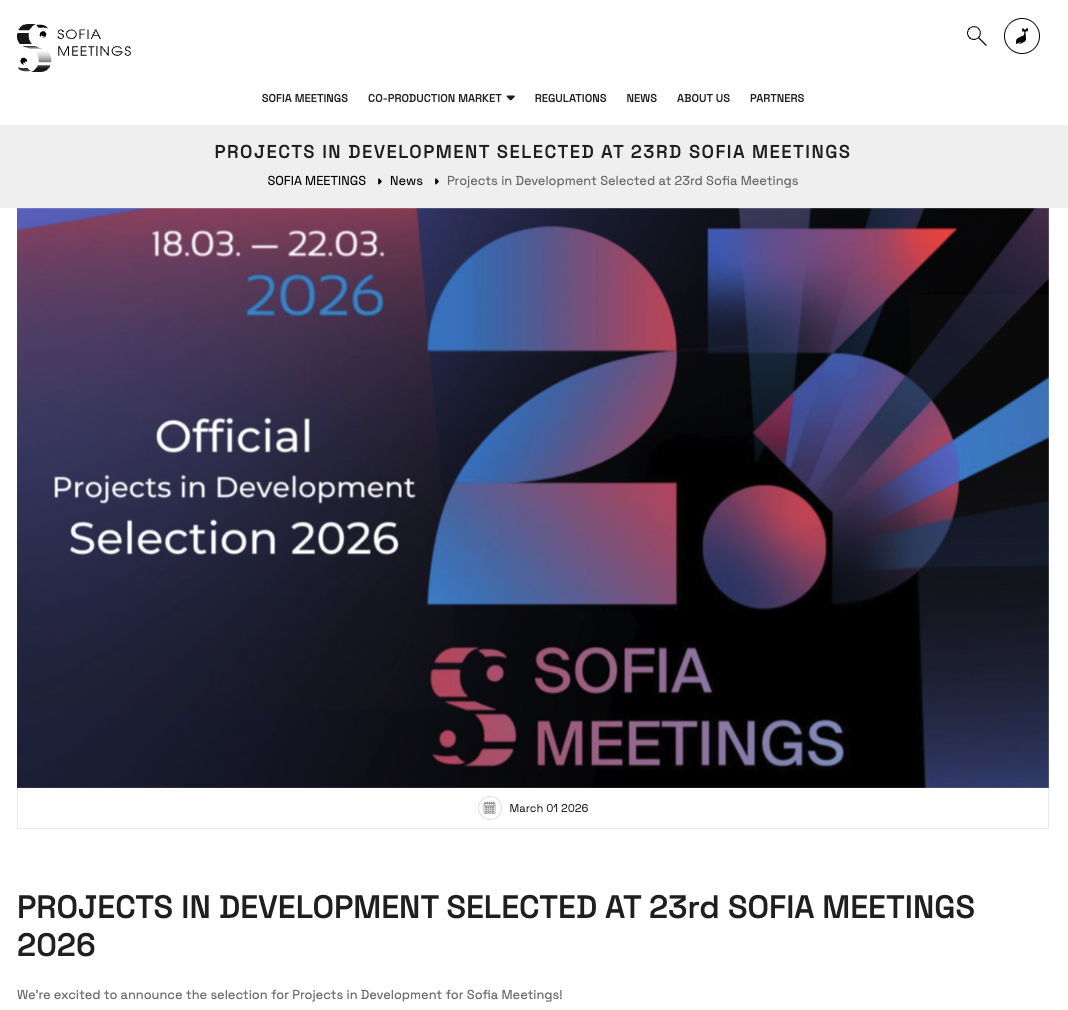Click the circled whale icon top right

point(1021,36)
